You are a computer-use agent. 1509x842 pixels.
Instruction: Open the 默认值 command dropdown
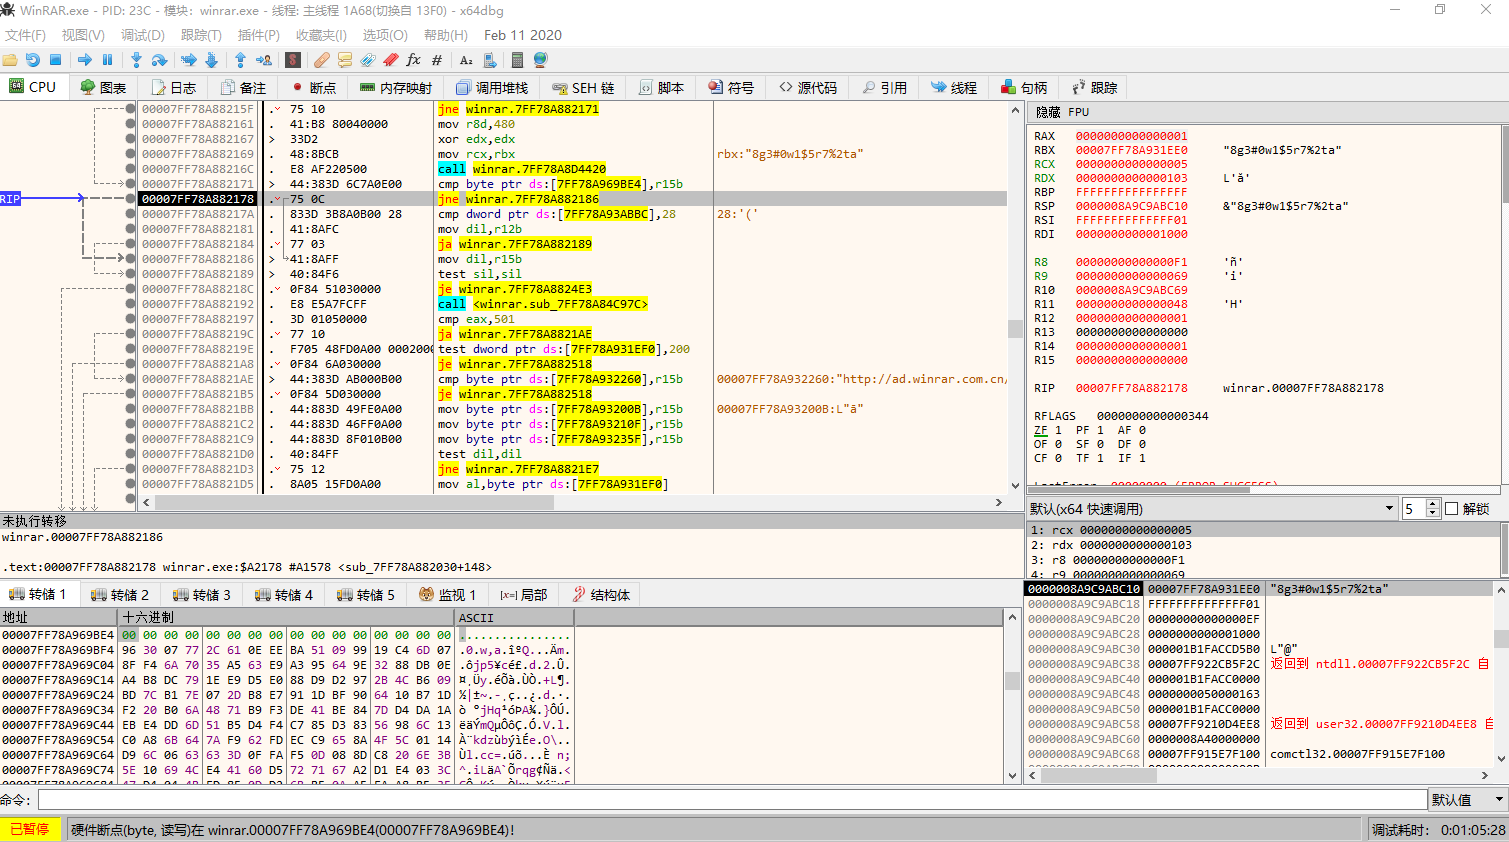click(1499, 800)
